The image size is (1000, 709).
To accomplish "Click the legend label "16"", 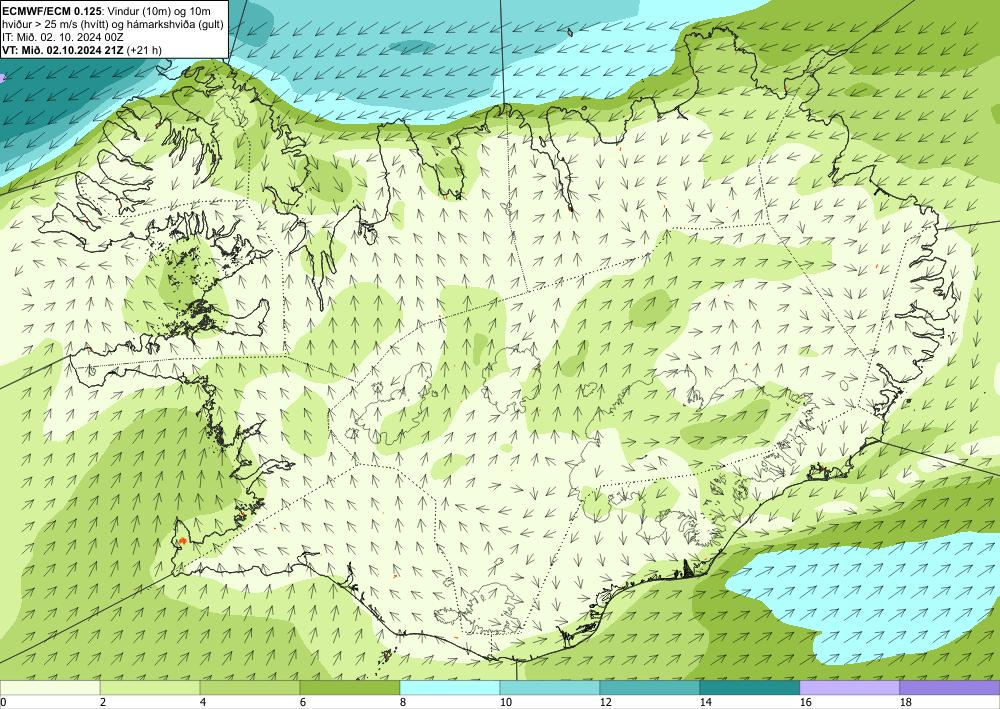I will coord(806,703).
